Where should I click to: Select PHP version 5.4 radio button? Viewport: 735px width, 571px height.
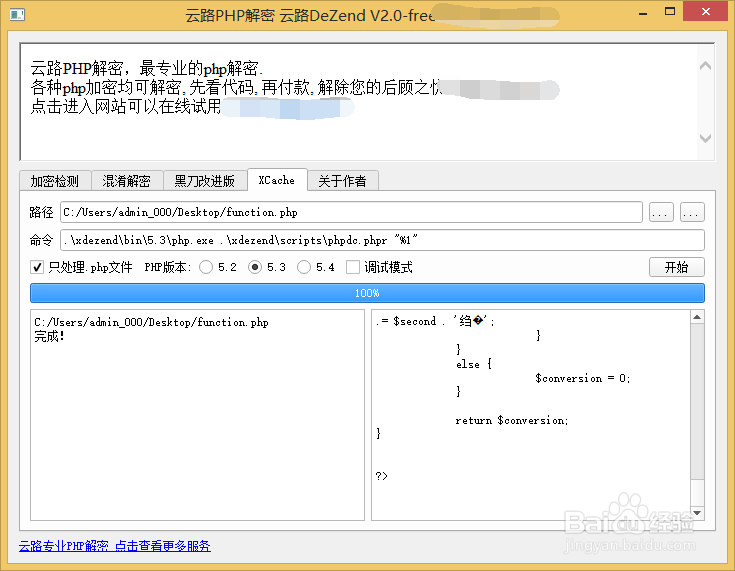[304, 267]
